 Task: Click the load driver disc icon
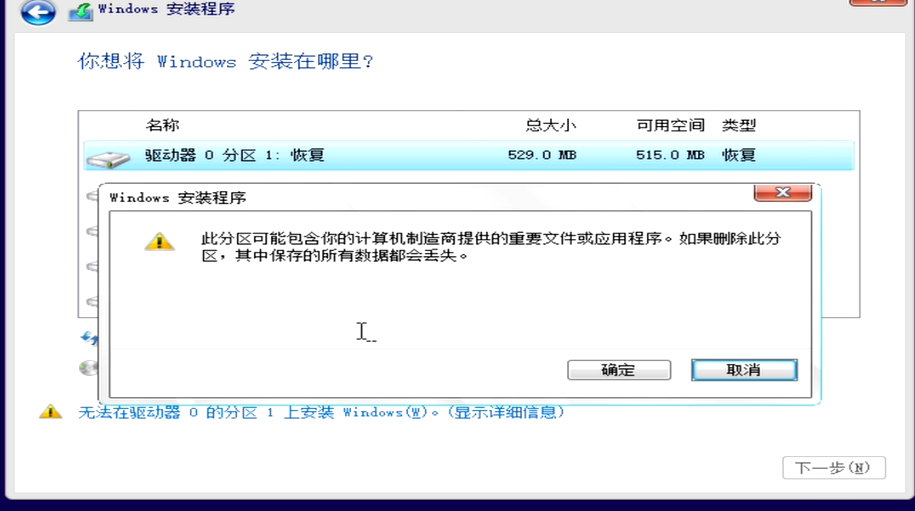point(88,368)
